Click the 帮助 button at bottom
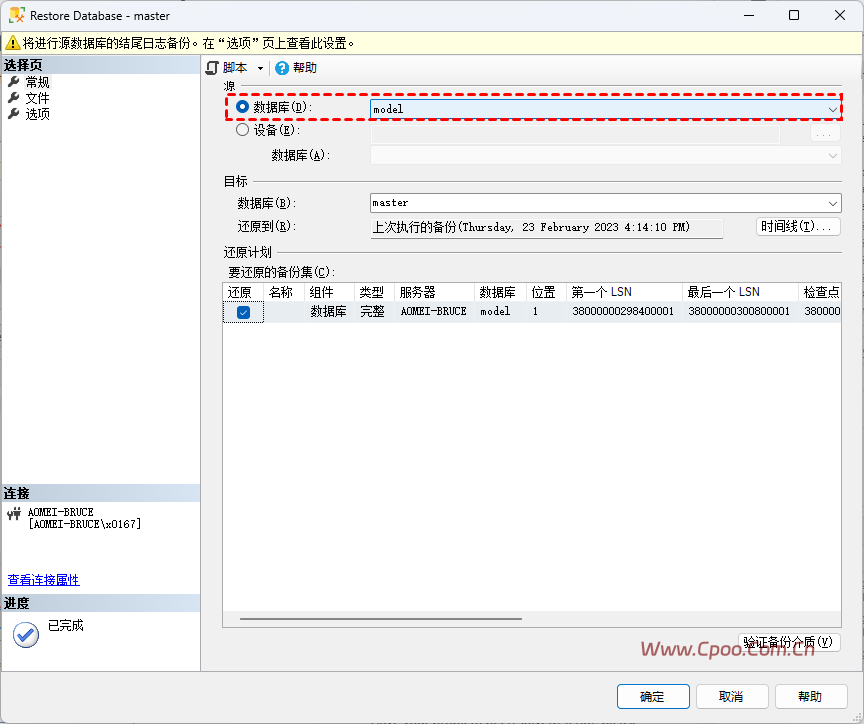 pyautogui.click(x=811, y=696)
